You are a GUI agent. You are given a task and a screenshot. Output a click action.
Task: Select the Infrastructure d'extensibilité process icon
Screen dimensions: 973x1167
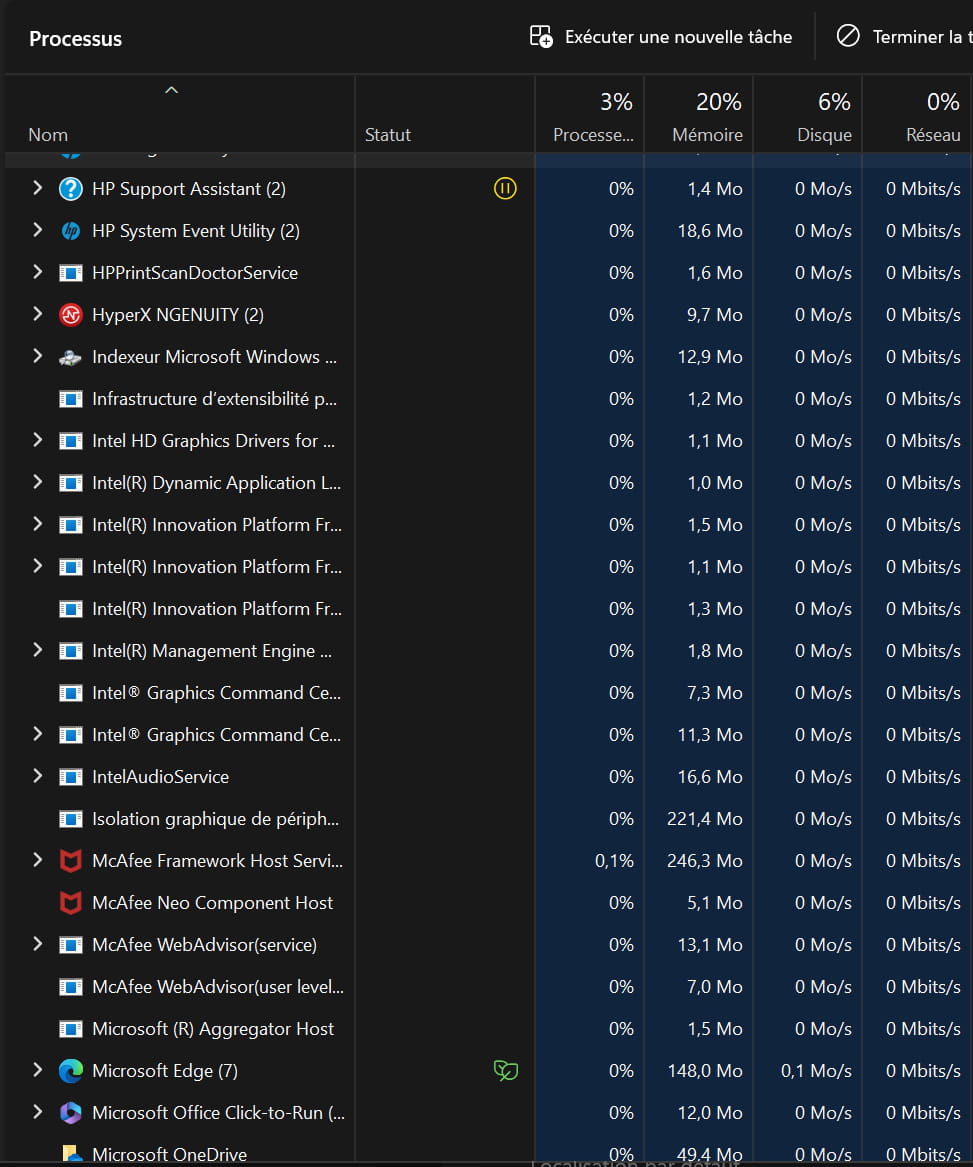[71, 399]
